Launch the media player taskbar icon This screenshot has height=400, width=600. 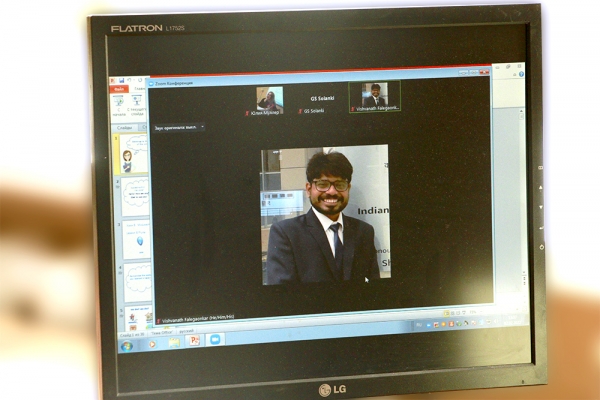click(153, 343)
